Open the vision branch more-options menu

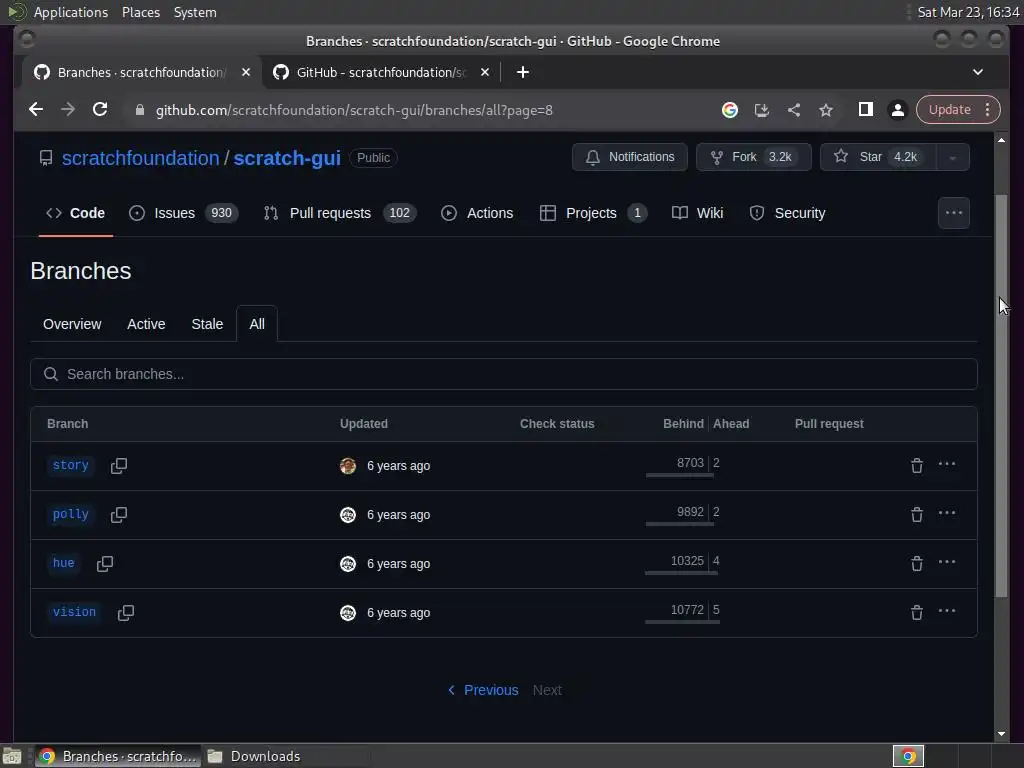click(x=947, y=611)
